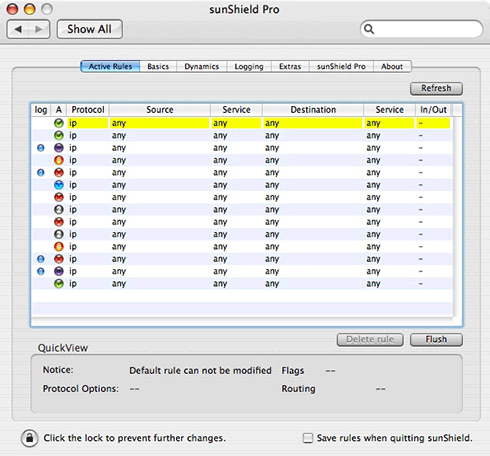Click the blue log indicator in the third rule row
Screen dimensions: 490x456
click(41, 148)
